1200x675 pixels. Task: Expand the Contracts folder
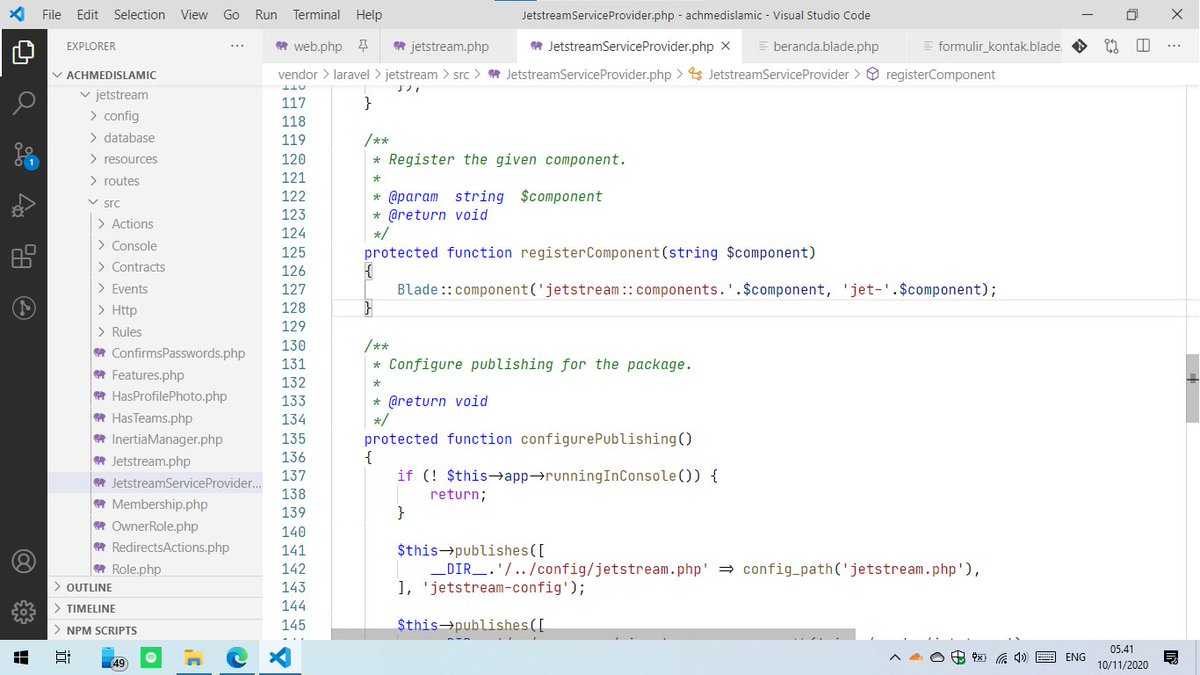[x=102, y=267]
